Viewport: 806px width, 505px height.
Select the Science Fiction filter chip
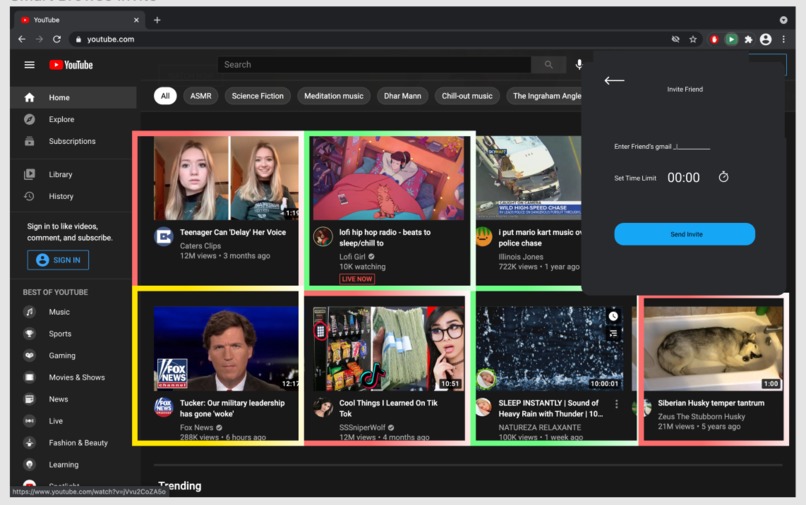[x=258, y=96]
